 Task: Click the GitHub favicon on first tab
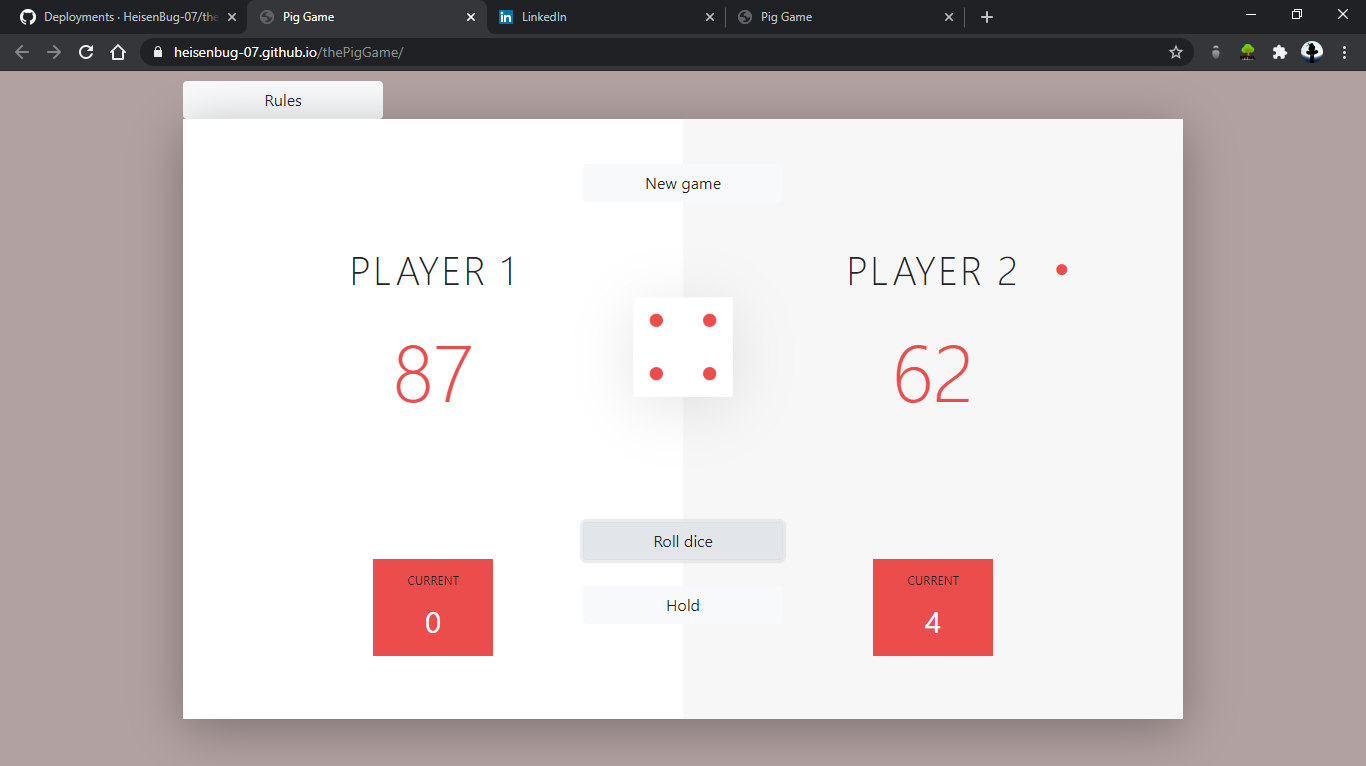pos(28,17)
